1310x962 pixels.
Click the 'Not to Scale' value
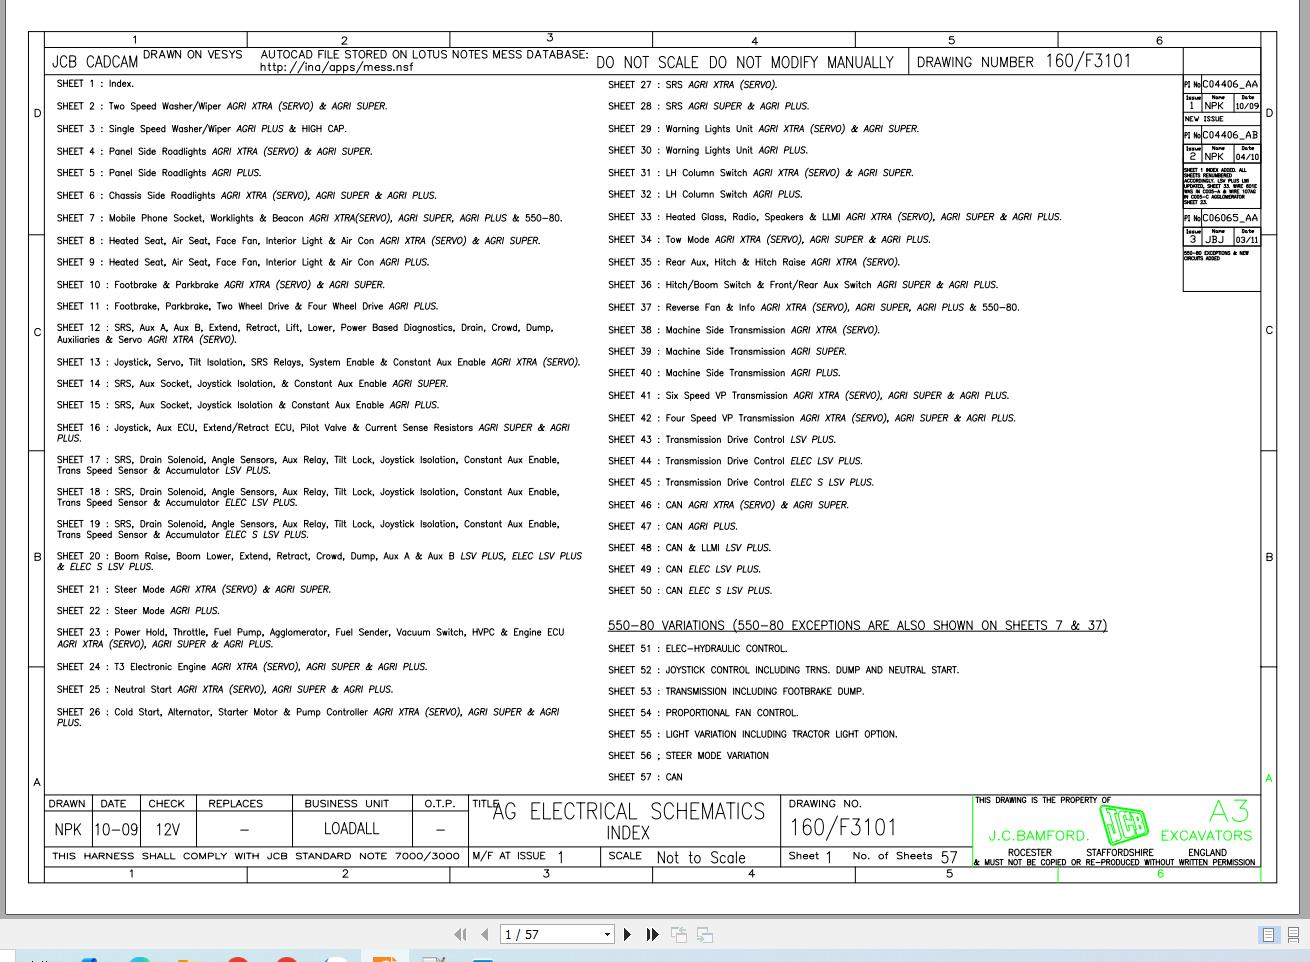tap(701, 857)
